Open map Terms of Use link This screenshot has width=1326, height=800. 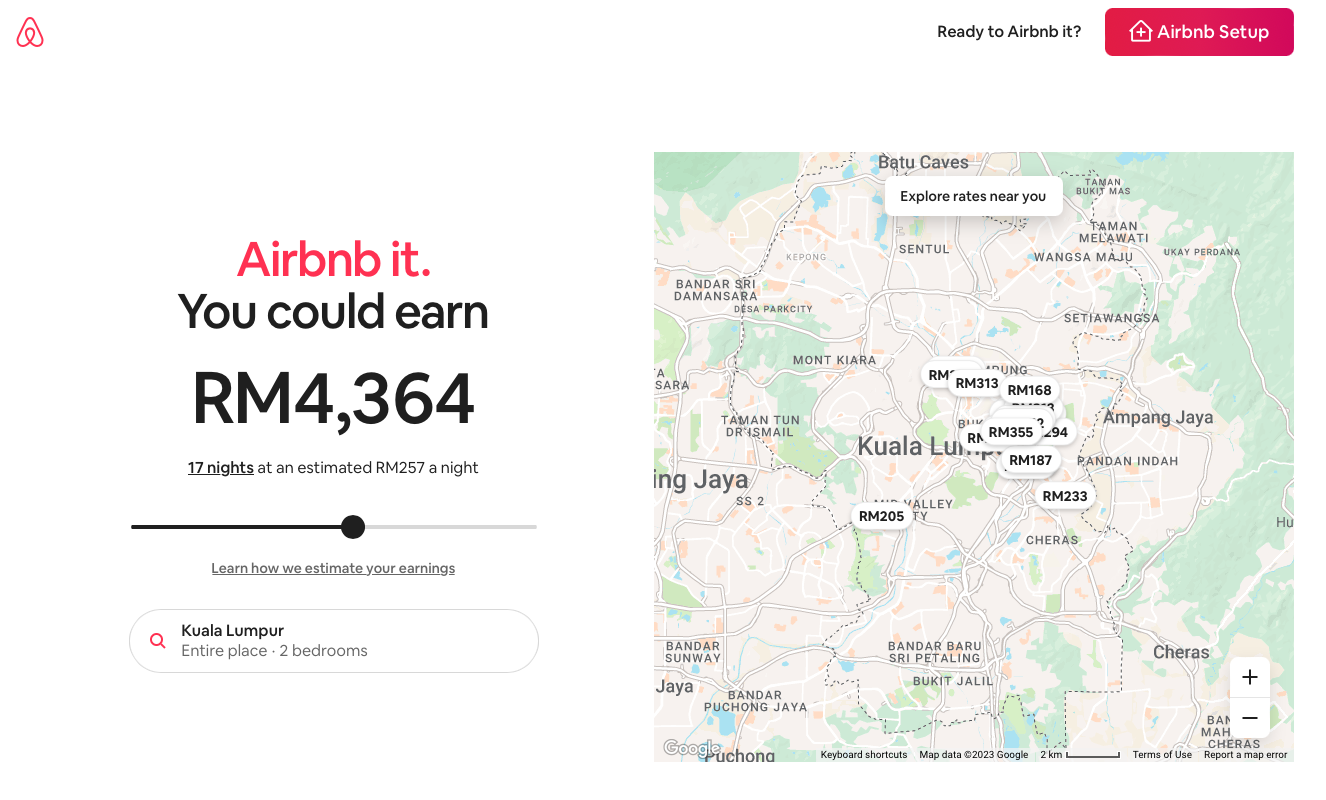pos(1161,755)
